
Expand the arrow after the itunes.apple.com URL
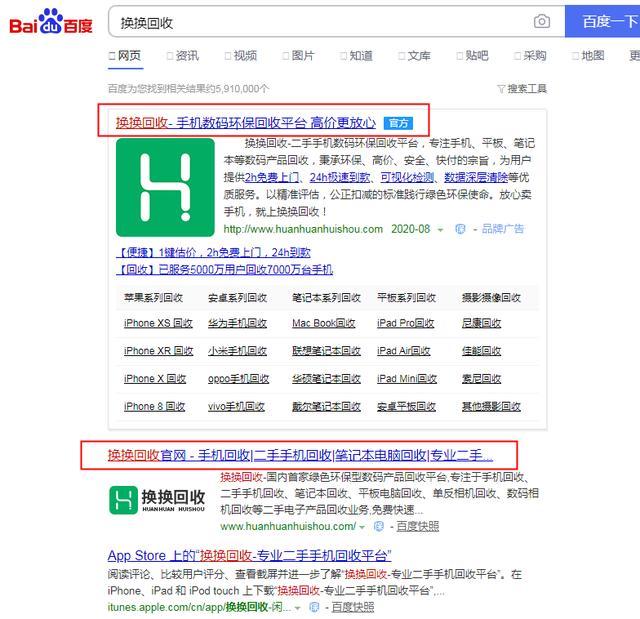point(298,608)
